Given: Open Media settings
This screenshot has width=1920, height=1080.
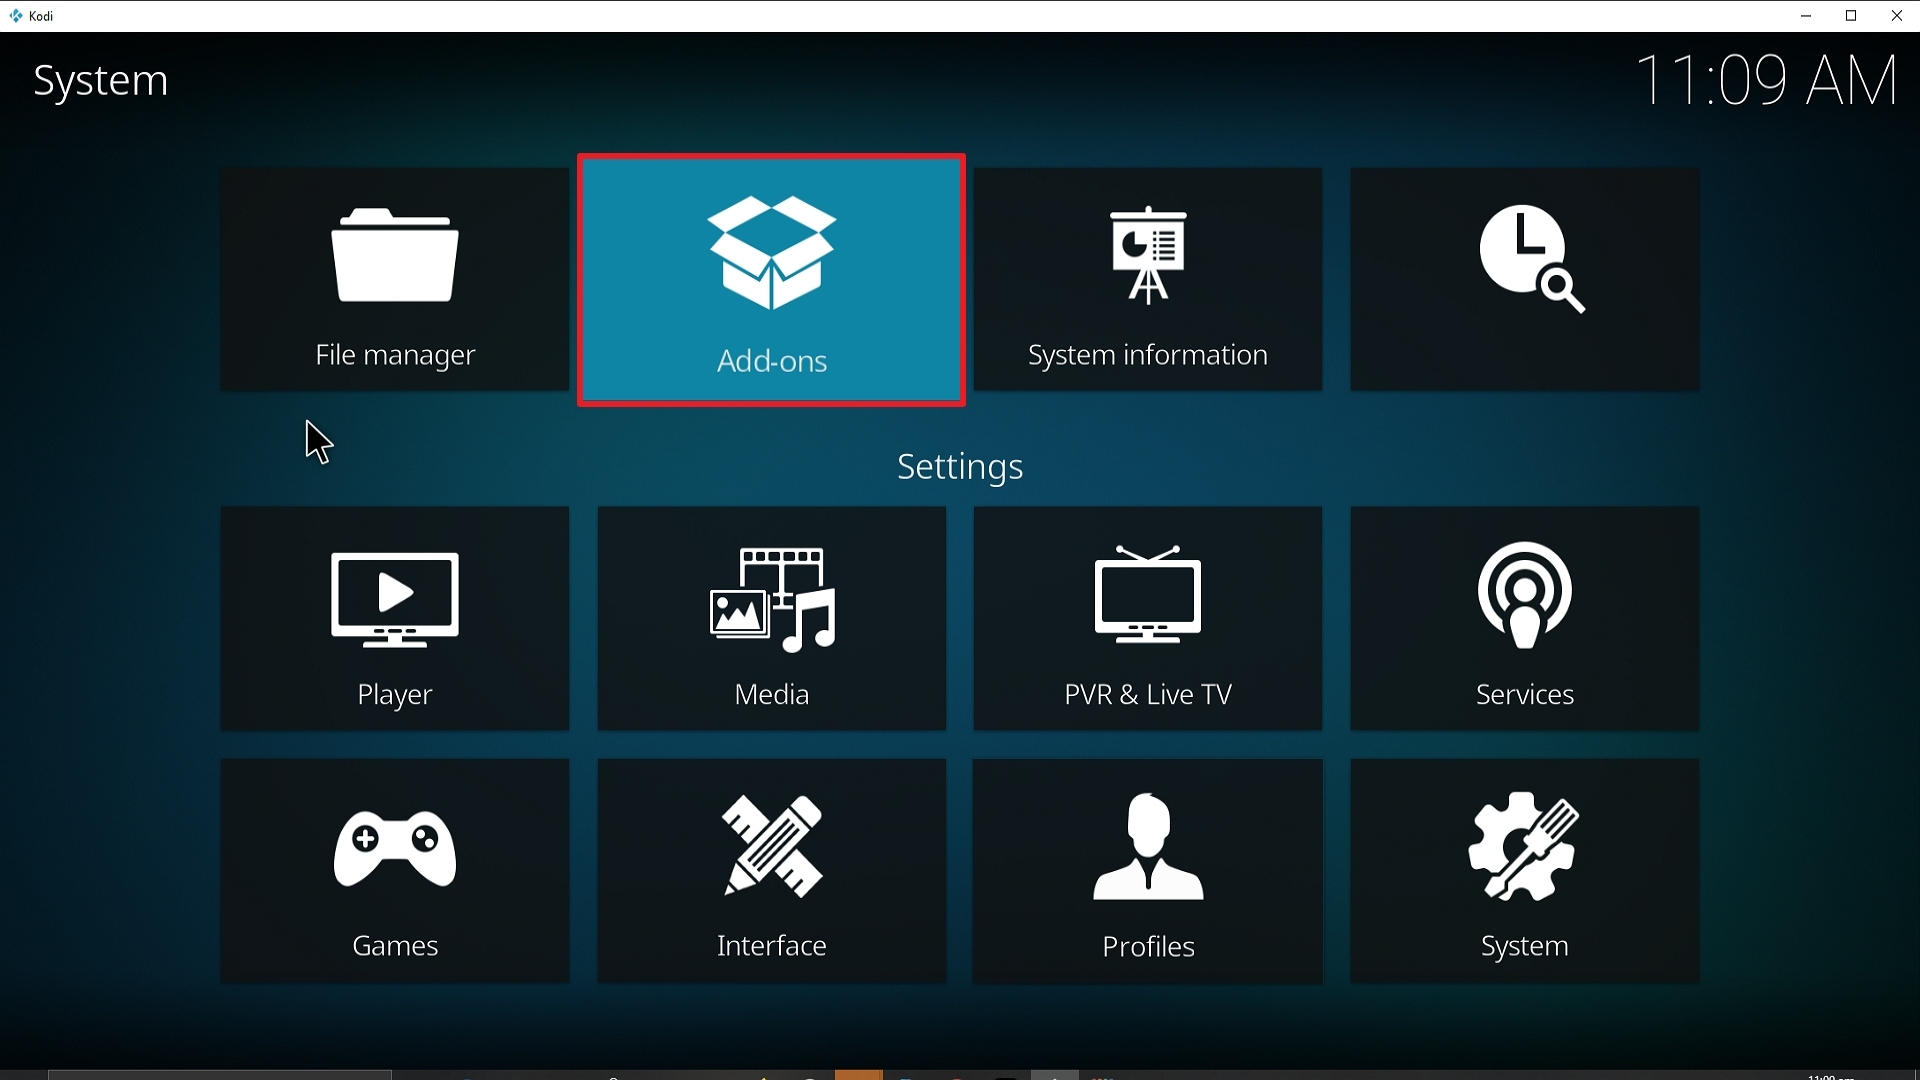Looking at the screenshot, I should 772,619.
